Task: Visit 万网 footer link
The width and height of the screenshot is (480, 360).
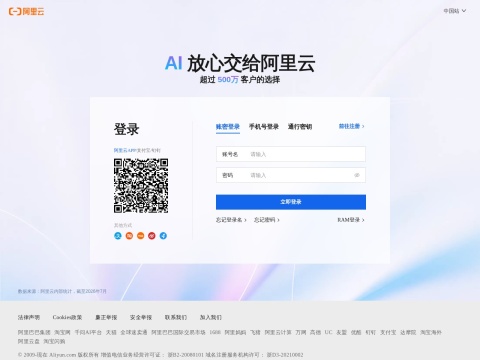Action: 301,332
